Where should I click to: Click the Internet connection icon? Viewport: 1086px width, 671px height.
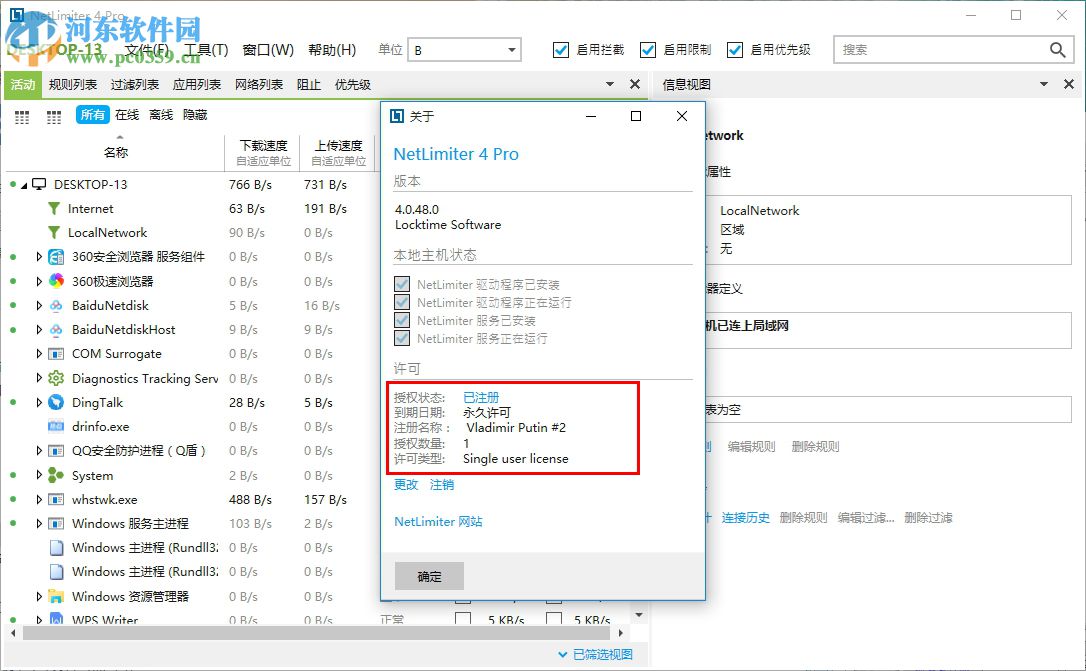coord(55,209)
